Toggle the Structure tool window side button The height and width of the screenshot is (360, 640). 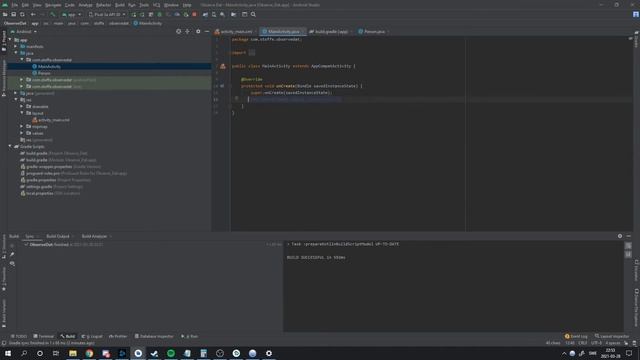pos(4,247)
